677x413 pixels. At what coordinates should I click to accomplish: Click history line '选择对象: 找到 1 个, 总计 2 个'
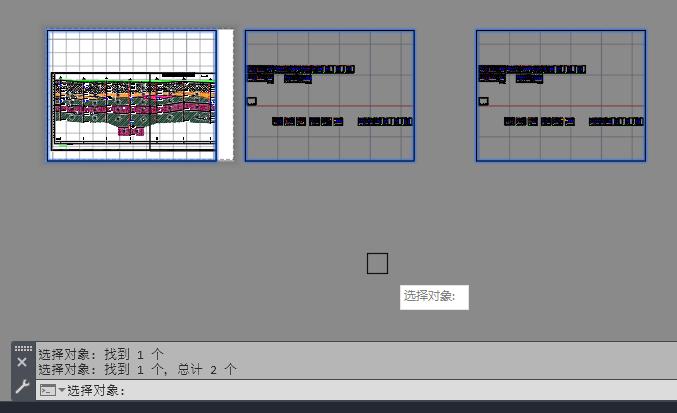tap(137, 369)
